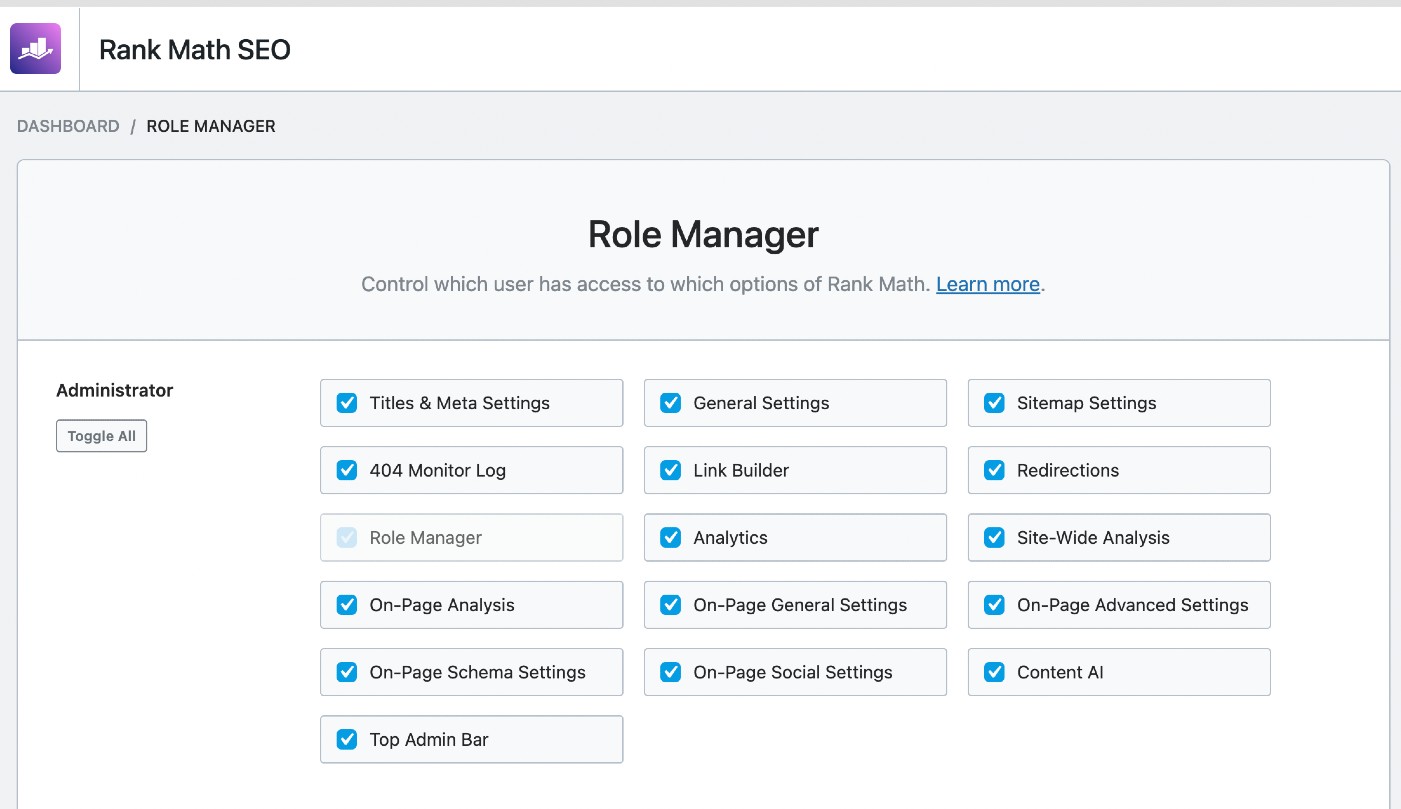Toggle the General Settings checkbox
Image resolution: width=1401 pixels, height=809 pixels.
coord(671,403)
